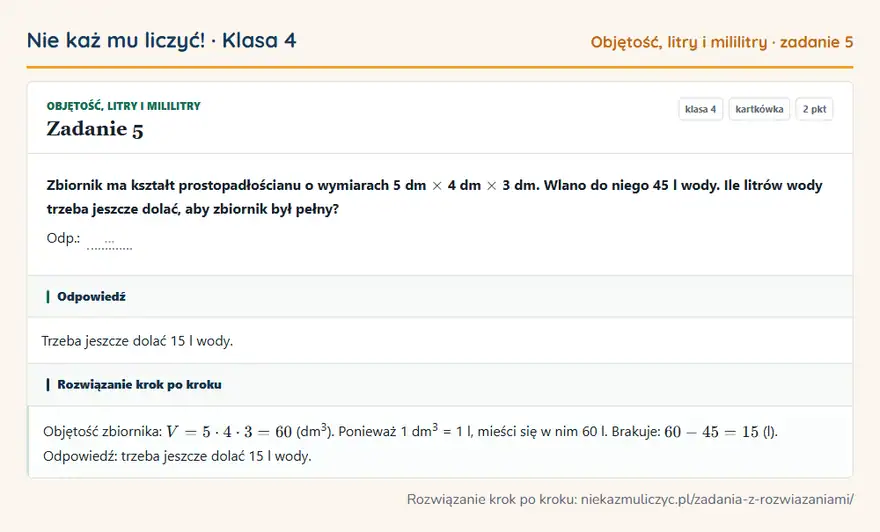Click the '2 pkt' badge
880x532 pixels.
(814, 109)
